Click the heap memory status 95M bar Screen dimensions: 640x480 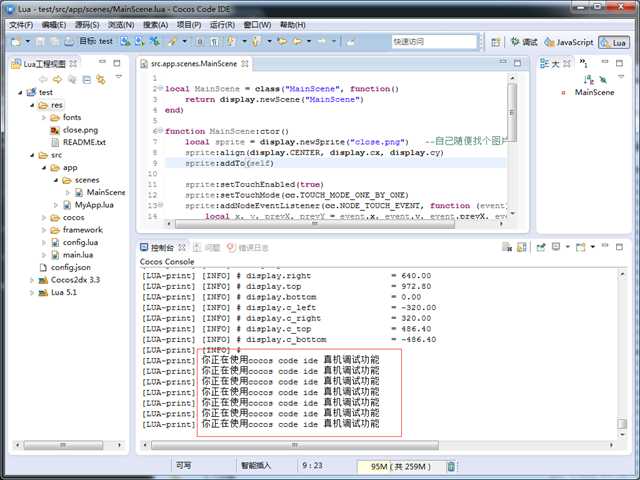pos(401,466)
